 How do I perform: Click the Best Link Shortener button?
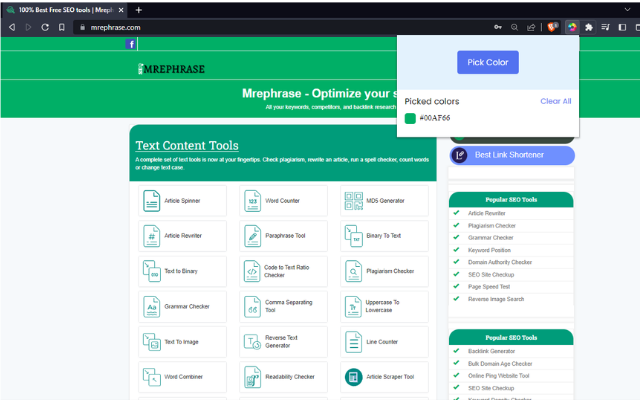coord(512,155)
